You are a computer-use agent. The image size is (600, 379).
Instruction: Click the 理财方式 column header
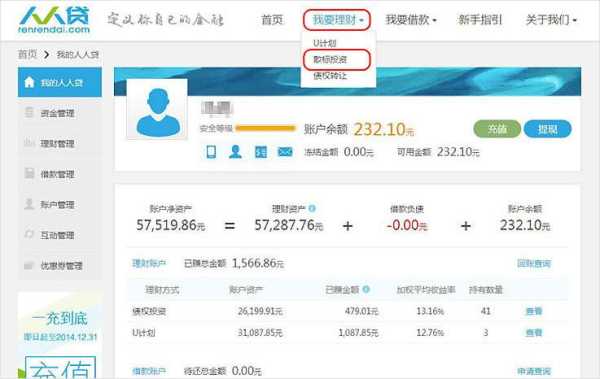pyautogui.click(x=162, y=290)
